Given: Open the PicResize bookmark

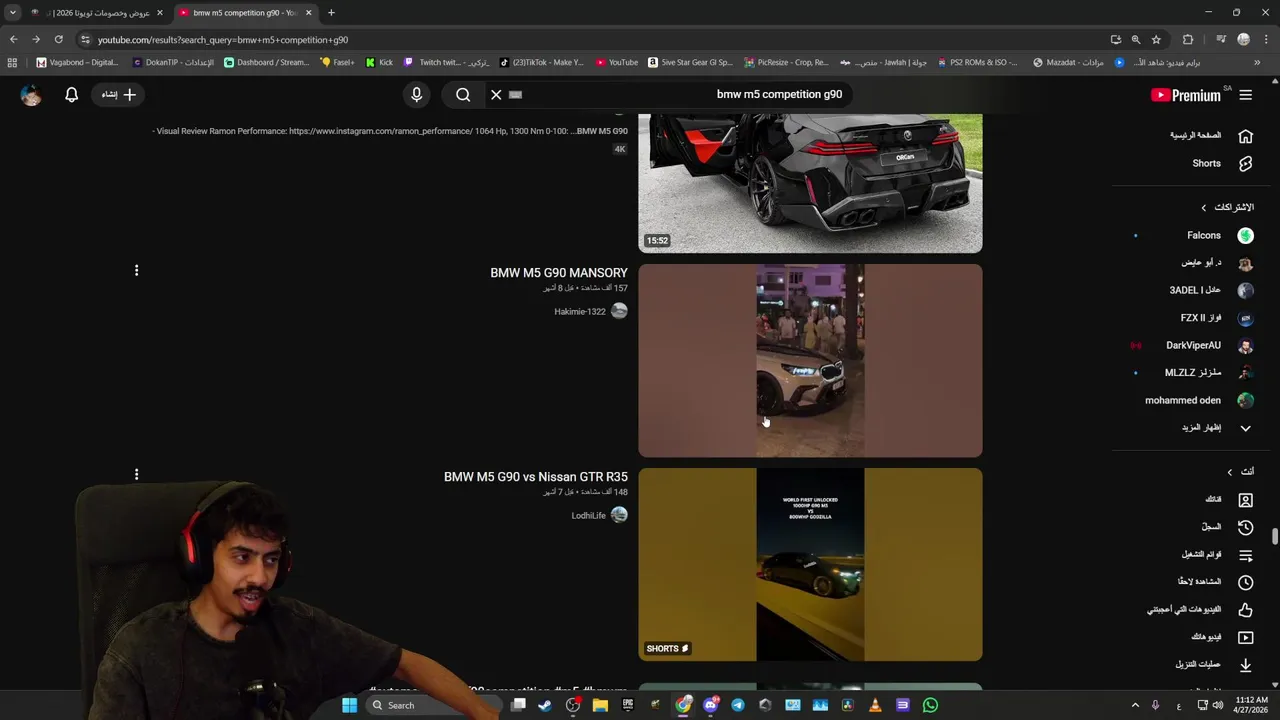Looking at the screenshot, I should coord(785,62).
